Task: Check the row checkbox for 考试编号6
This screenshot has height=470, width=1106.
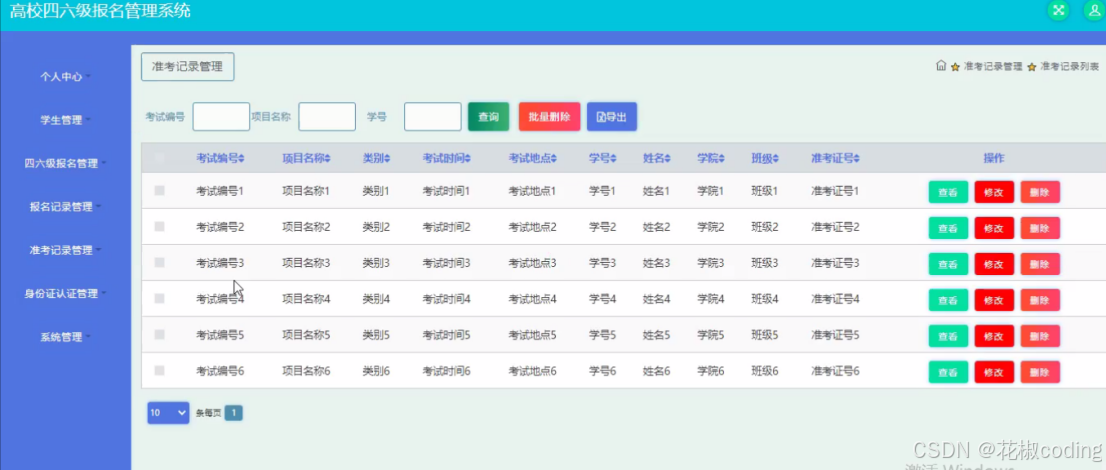Action: 159,370
